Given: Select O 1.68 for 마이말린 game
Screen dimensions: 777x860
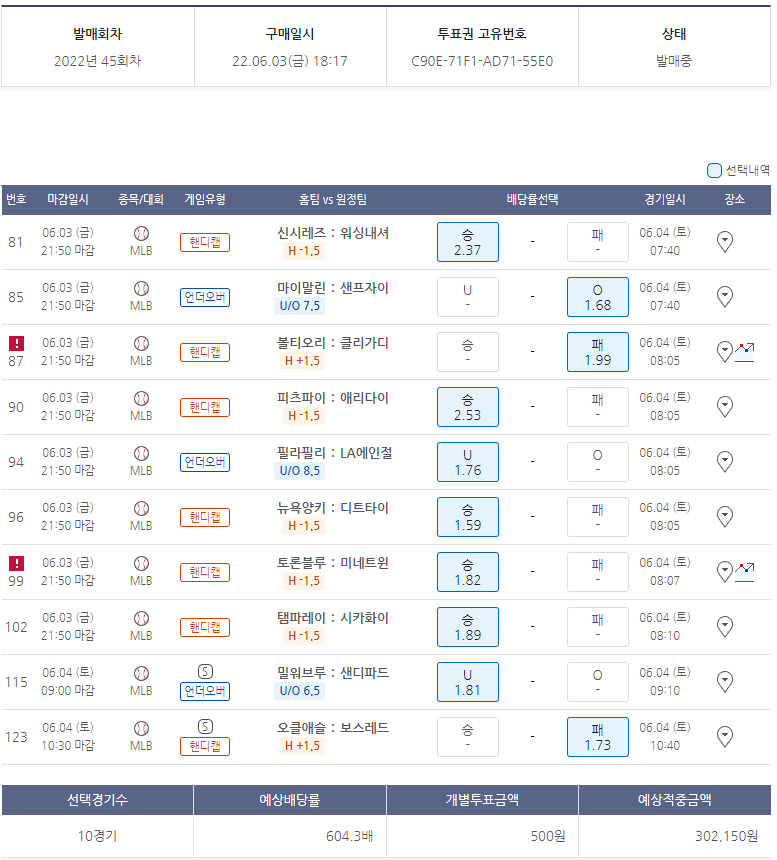Looking at the screenshot, I should point(598,297).
